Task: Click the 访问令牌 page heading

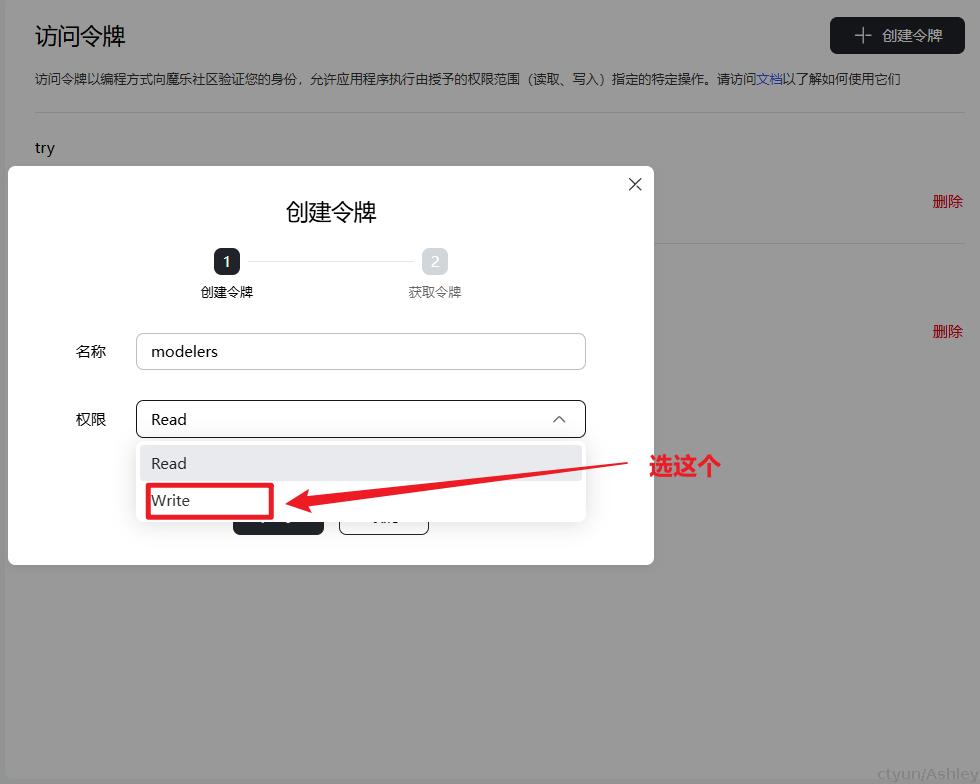Action: [x=80, y=36]
